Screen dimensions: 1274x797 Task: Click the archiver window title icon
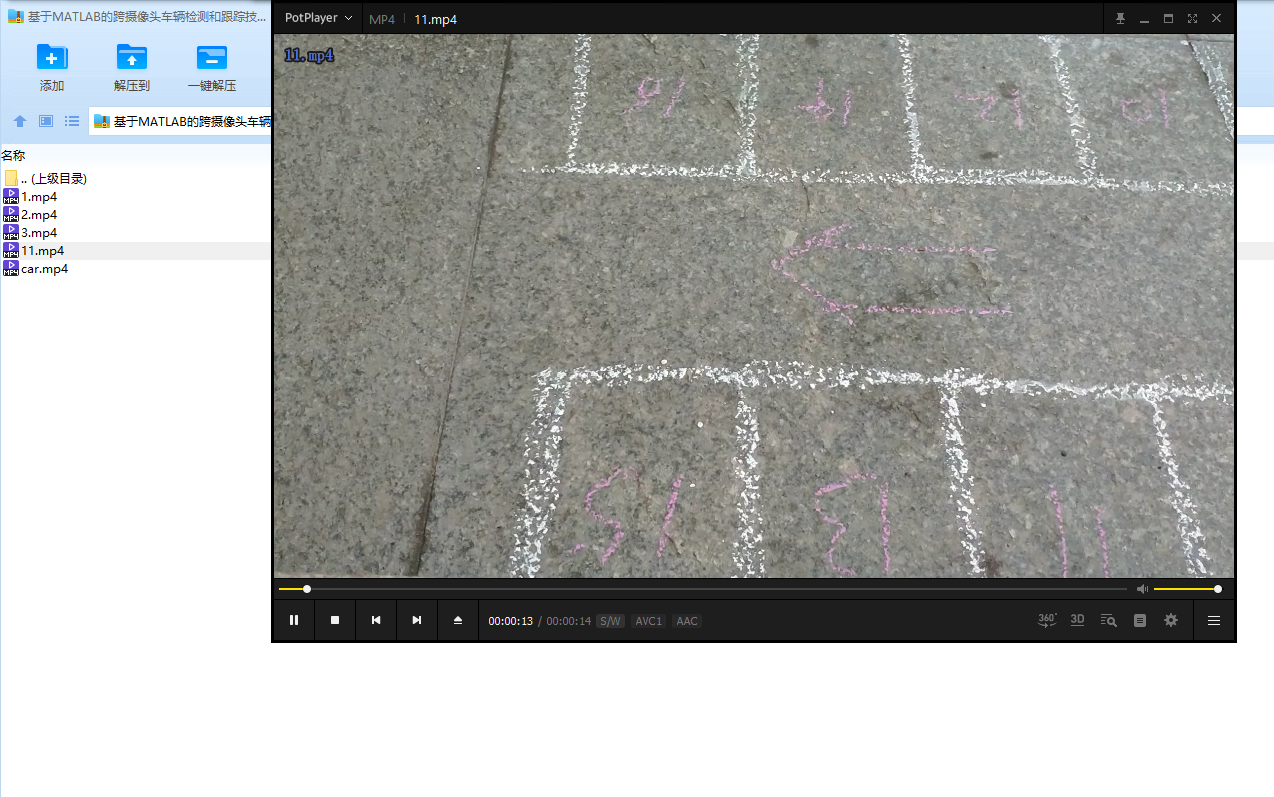pos(15,17)
